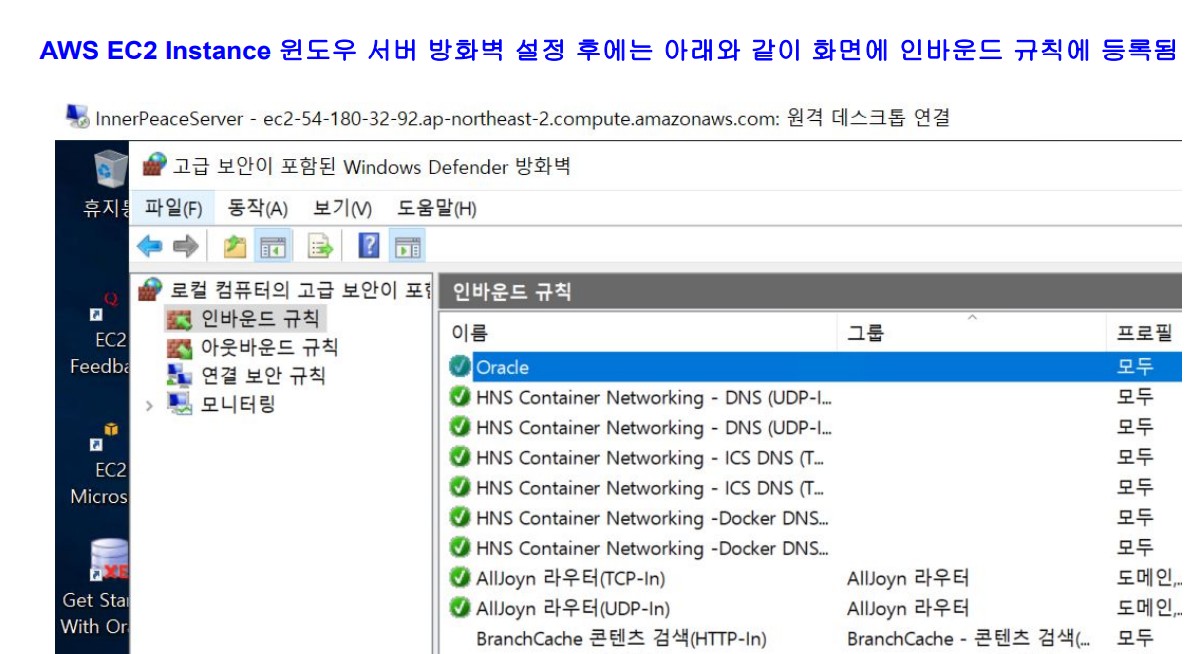
Task: Click the Remote Desktop connection title icon
Action: point(77,116)
